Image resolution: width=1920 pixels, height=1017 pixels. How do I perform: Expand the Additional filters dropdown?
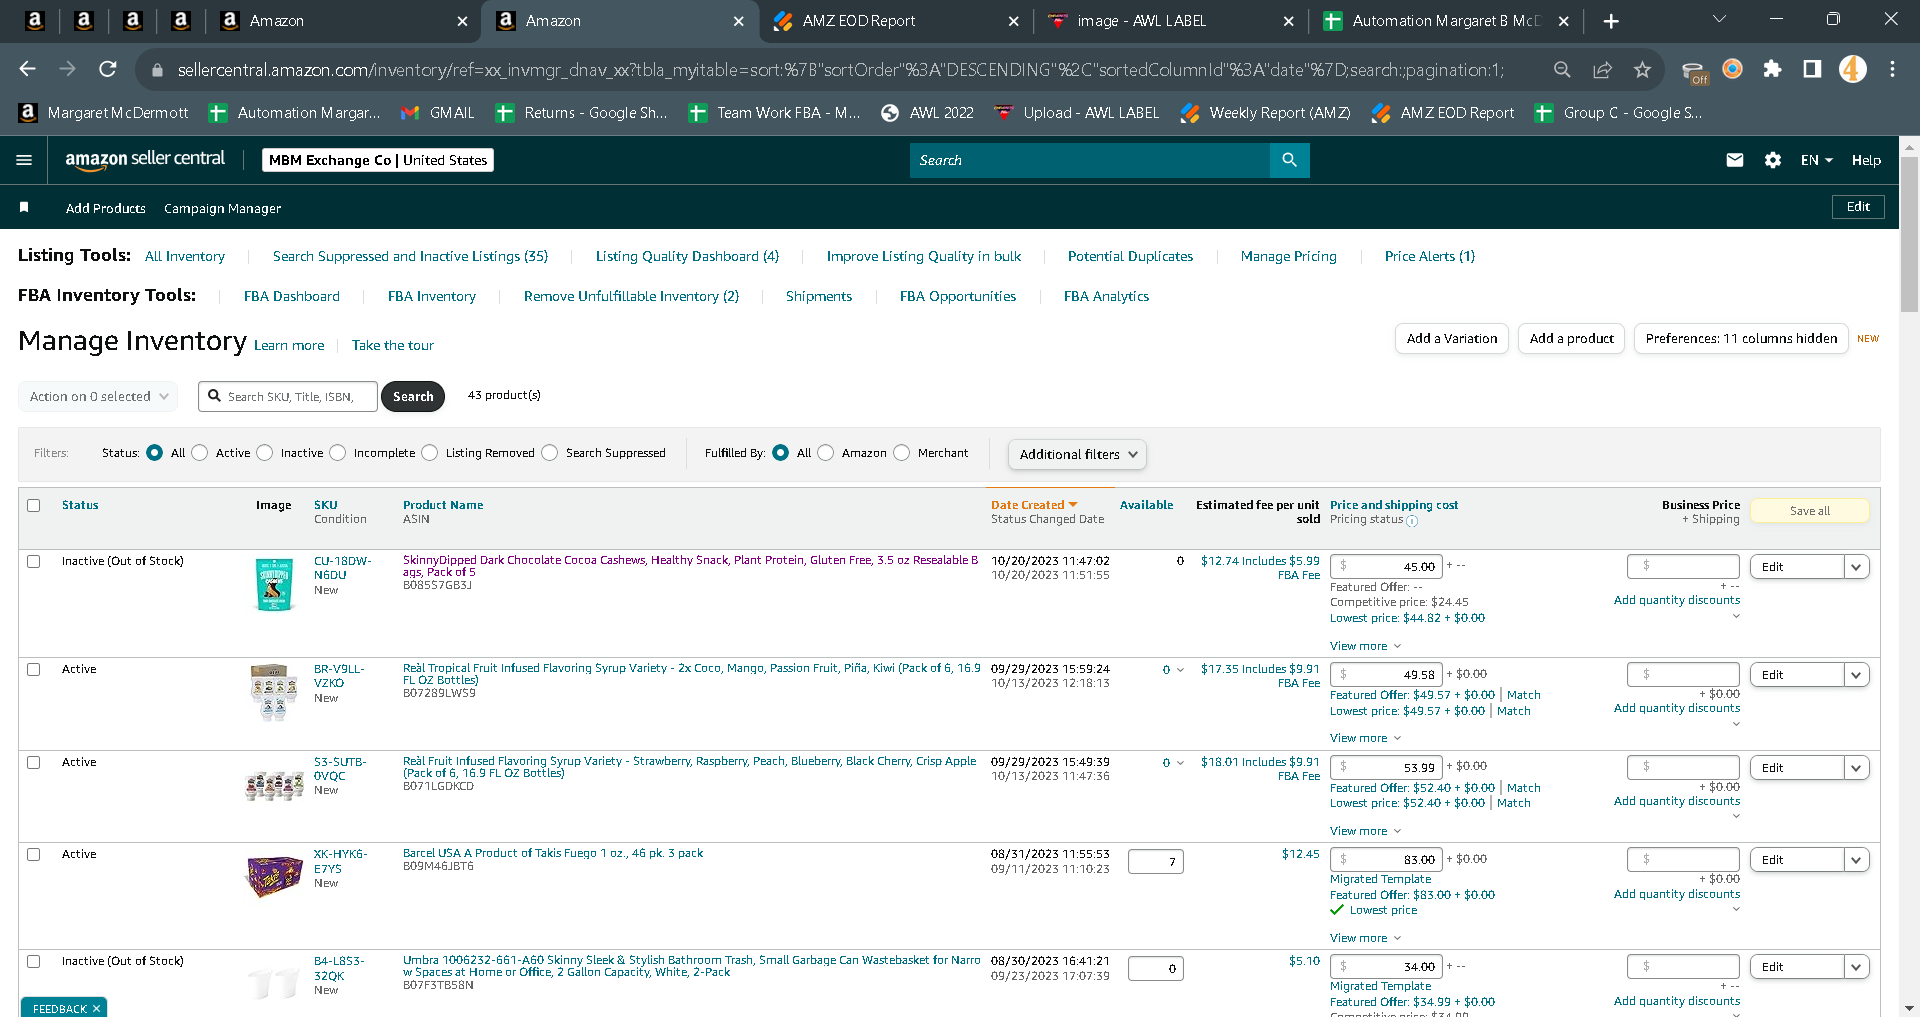pyautogui.click(x=1077, y=454)
